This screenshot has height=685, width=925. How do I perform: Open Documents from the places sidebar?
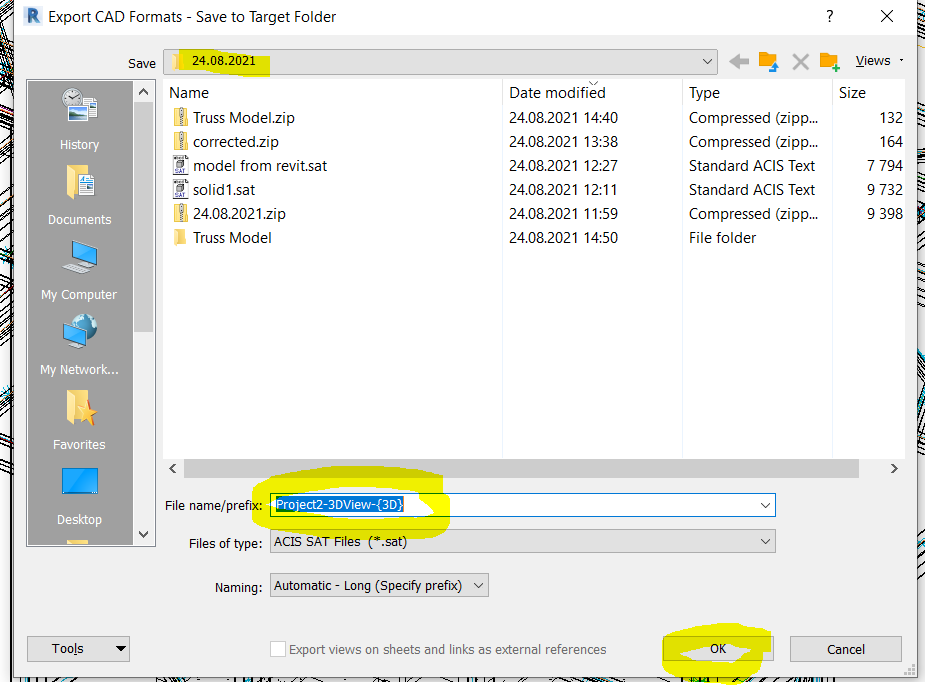click(x=79, y=195)
